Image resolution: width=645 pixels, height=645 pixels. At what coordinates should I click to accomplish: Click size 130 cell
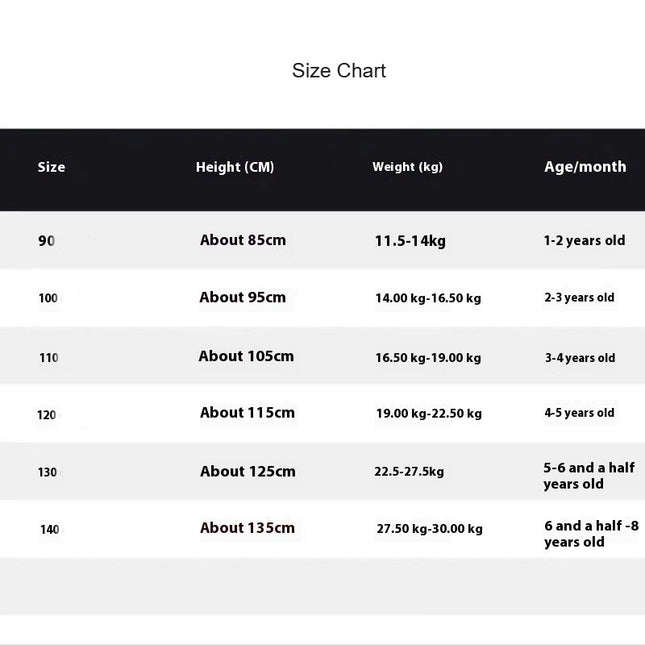click(47, 472)
